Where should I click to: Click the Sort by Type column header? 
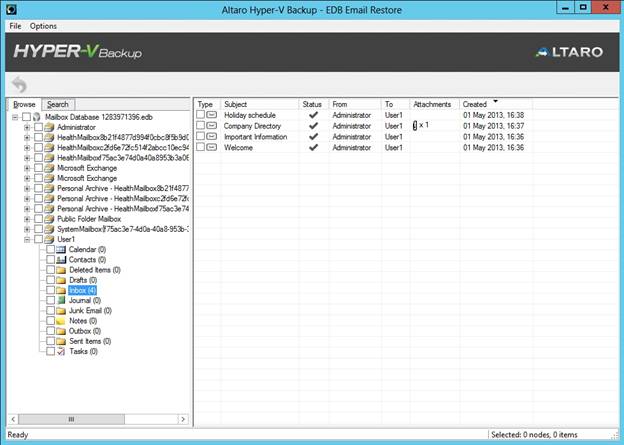pyautogui.click(x=207, y=104)
